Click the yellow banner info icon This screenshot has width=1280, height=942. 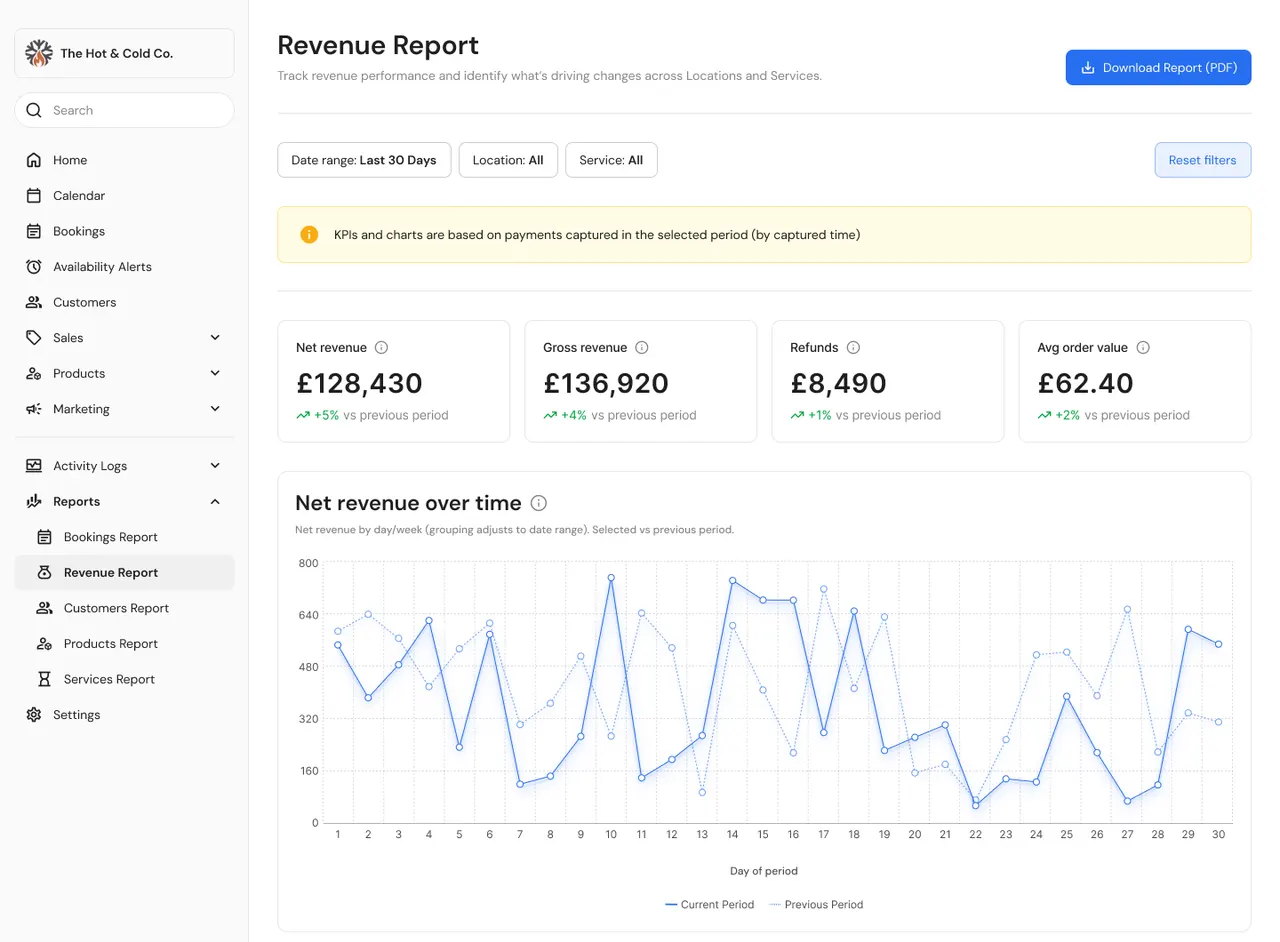(x=309, y=235)
